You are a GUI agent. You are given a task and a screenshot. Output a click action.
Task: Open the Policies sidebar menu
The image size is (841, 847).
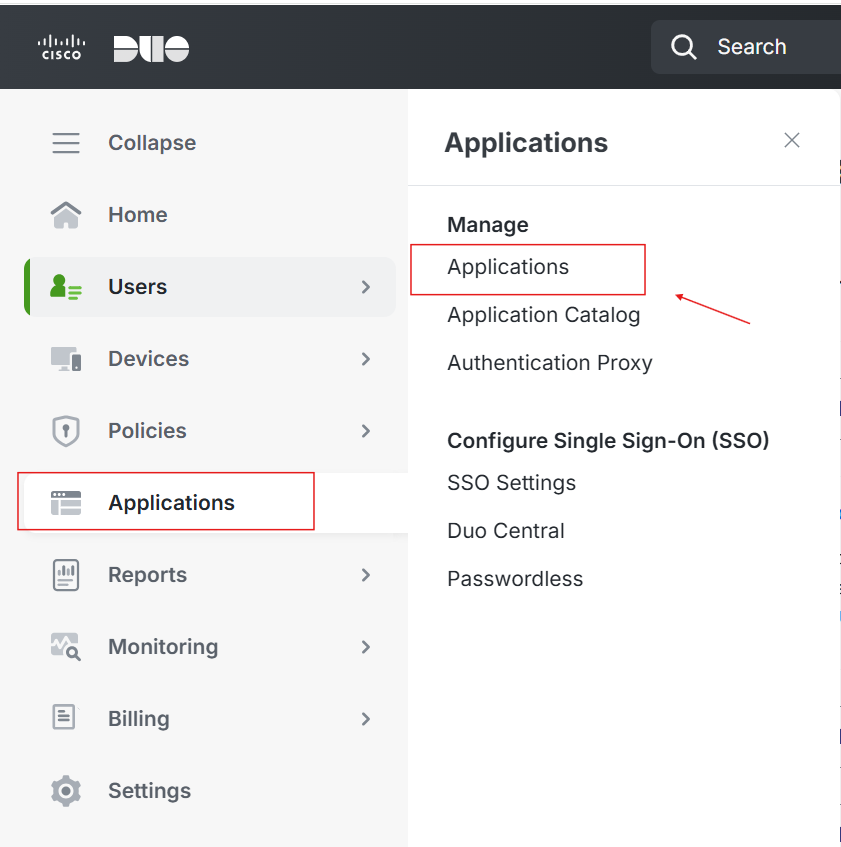point(147,431)
